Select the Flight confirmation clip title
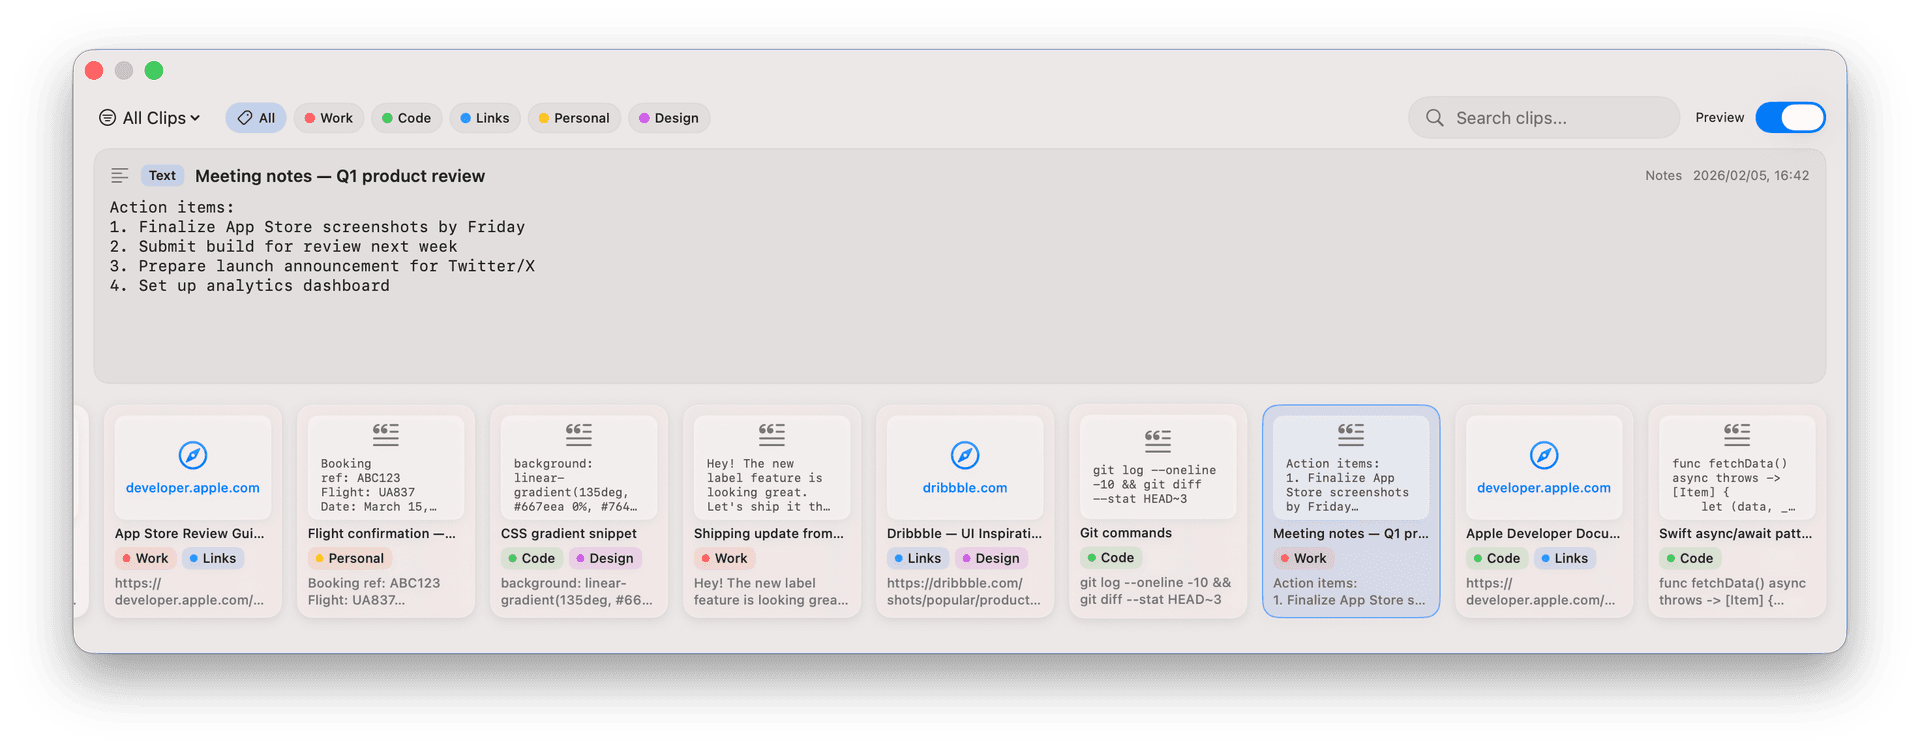This screenshot has height=750, width=1920. 382,534
